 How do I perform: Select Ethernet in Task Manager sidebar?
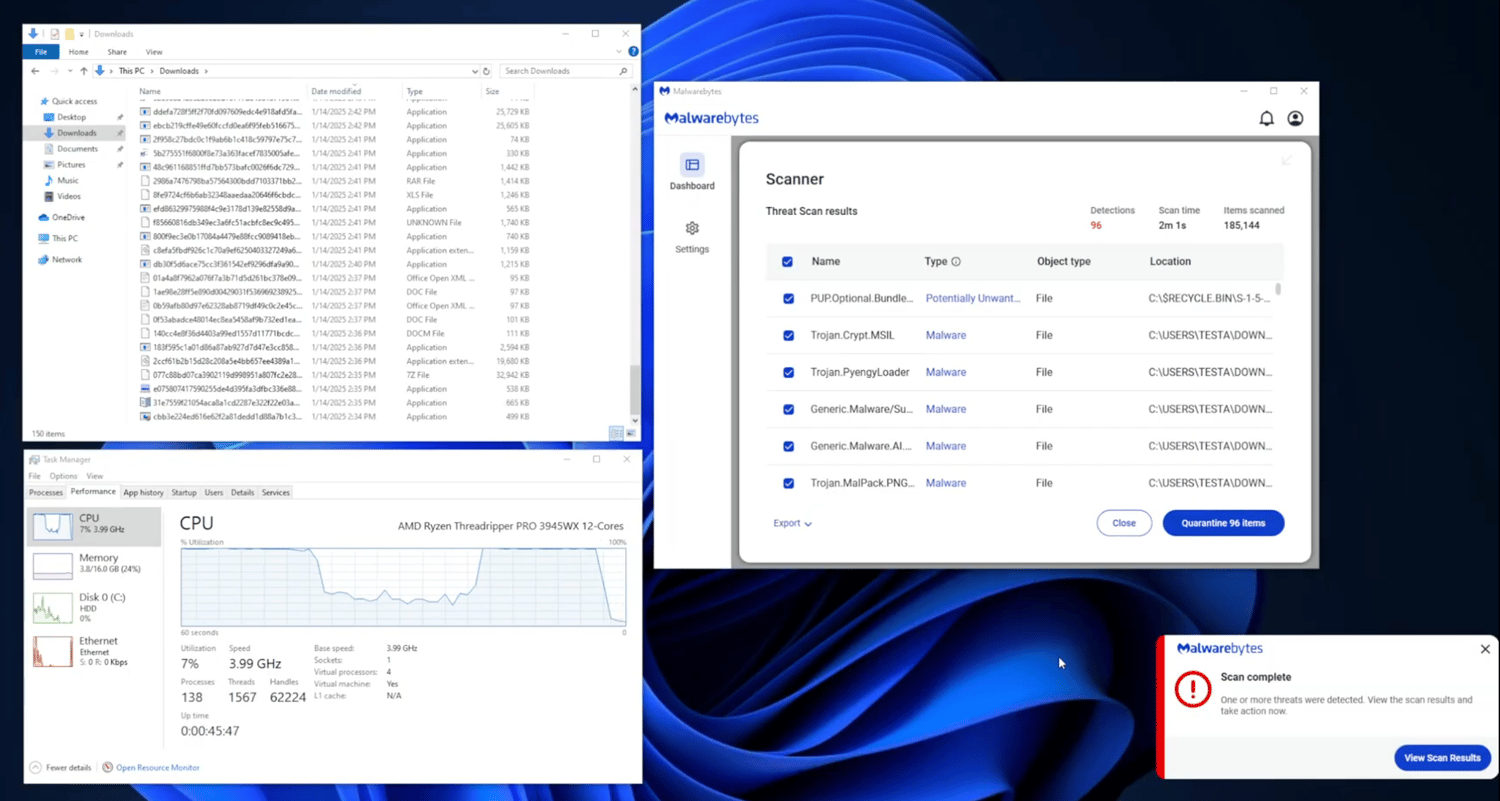[x=94, y=650]
